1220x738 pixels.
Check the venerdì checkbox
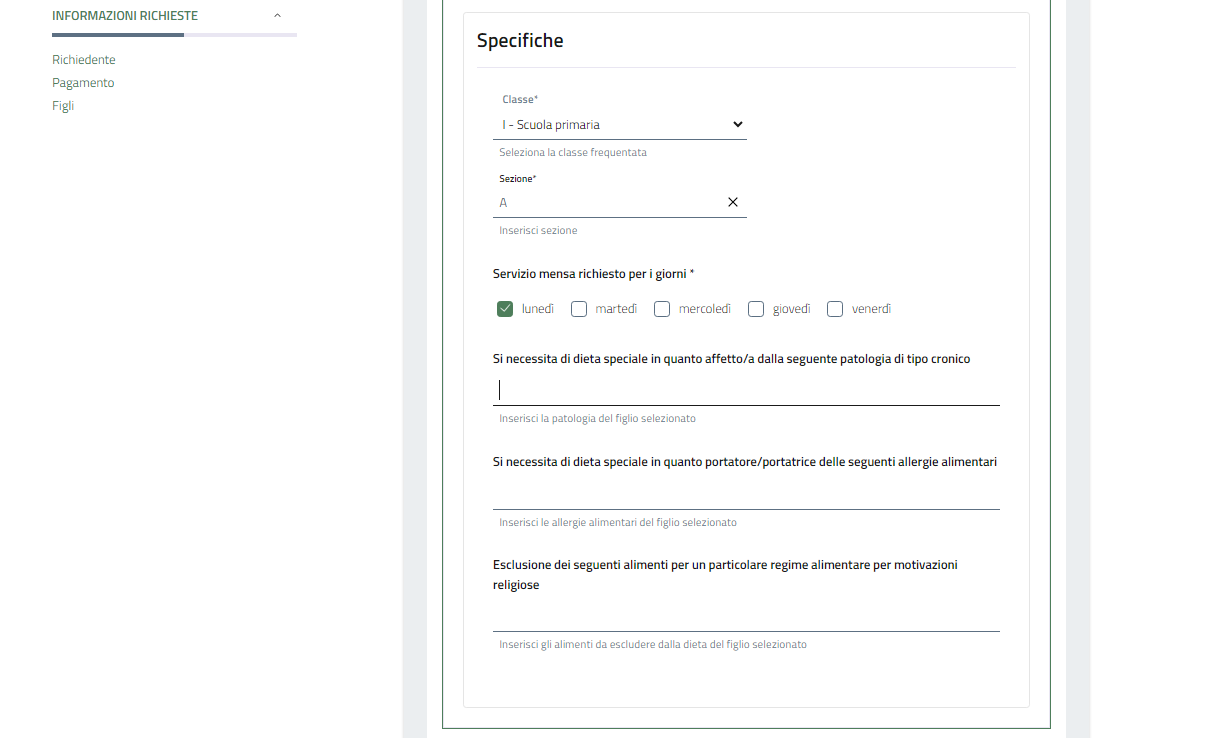point(835,309)
